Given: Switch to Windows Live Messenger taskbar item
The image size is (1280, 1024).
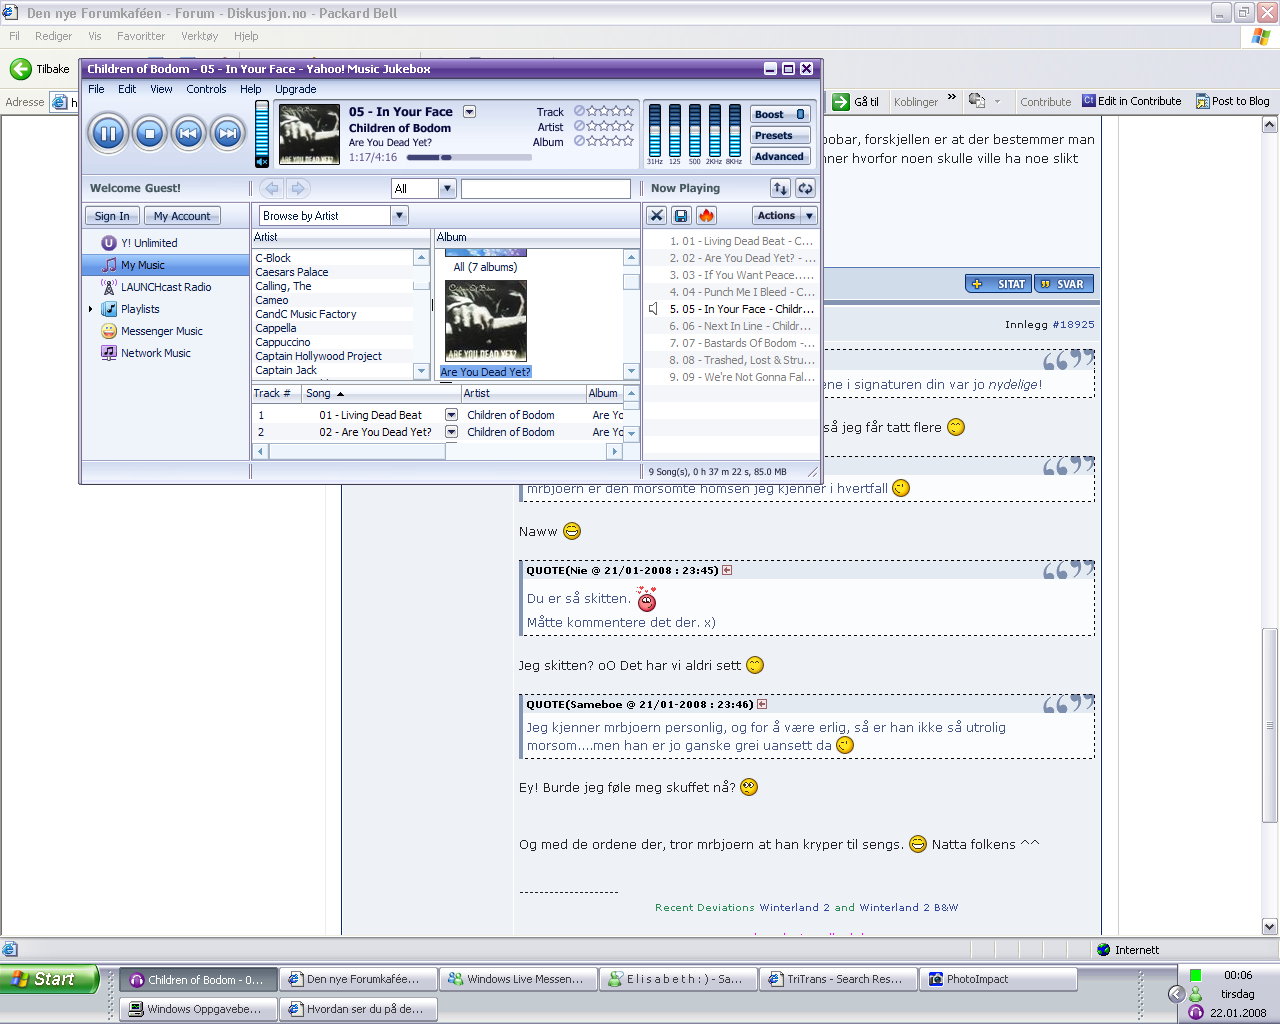Looking at the screenshot, I should click(517, 979).
